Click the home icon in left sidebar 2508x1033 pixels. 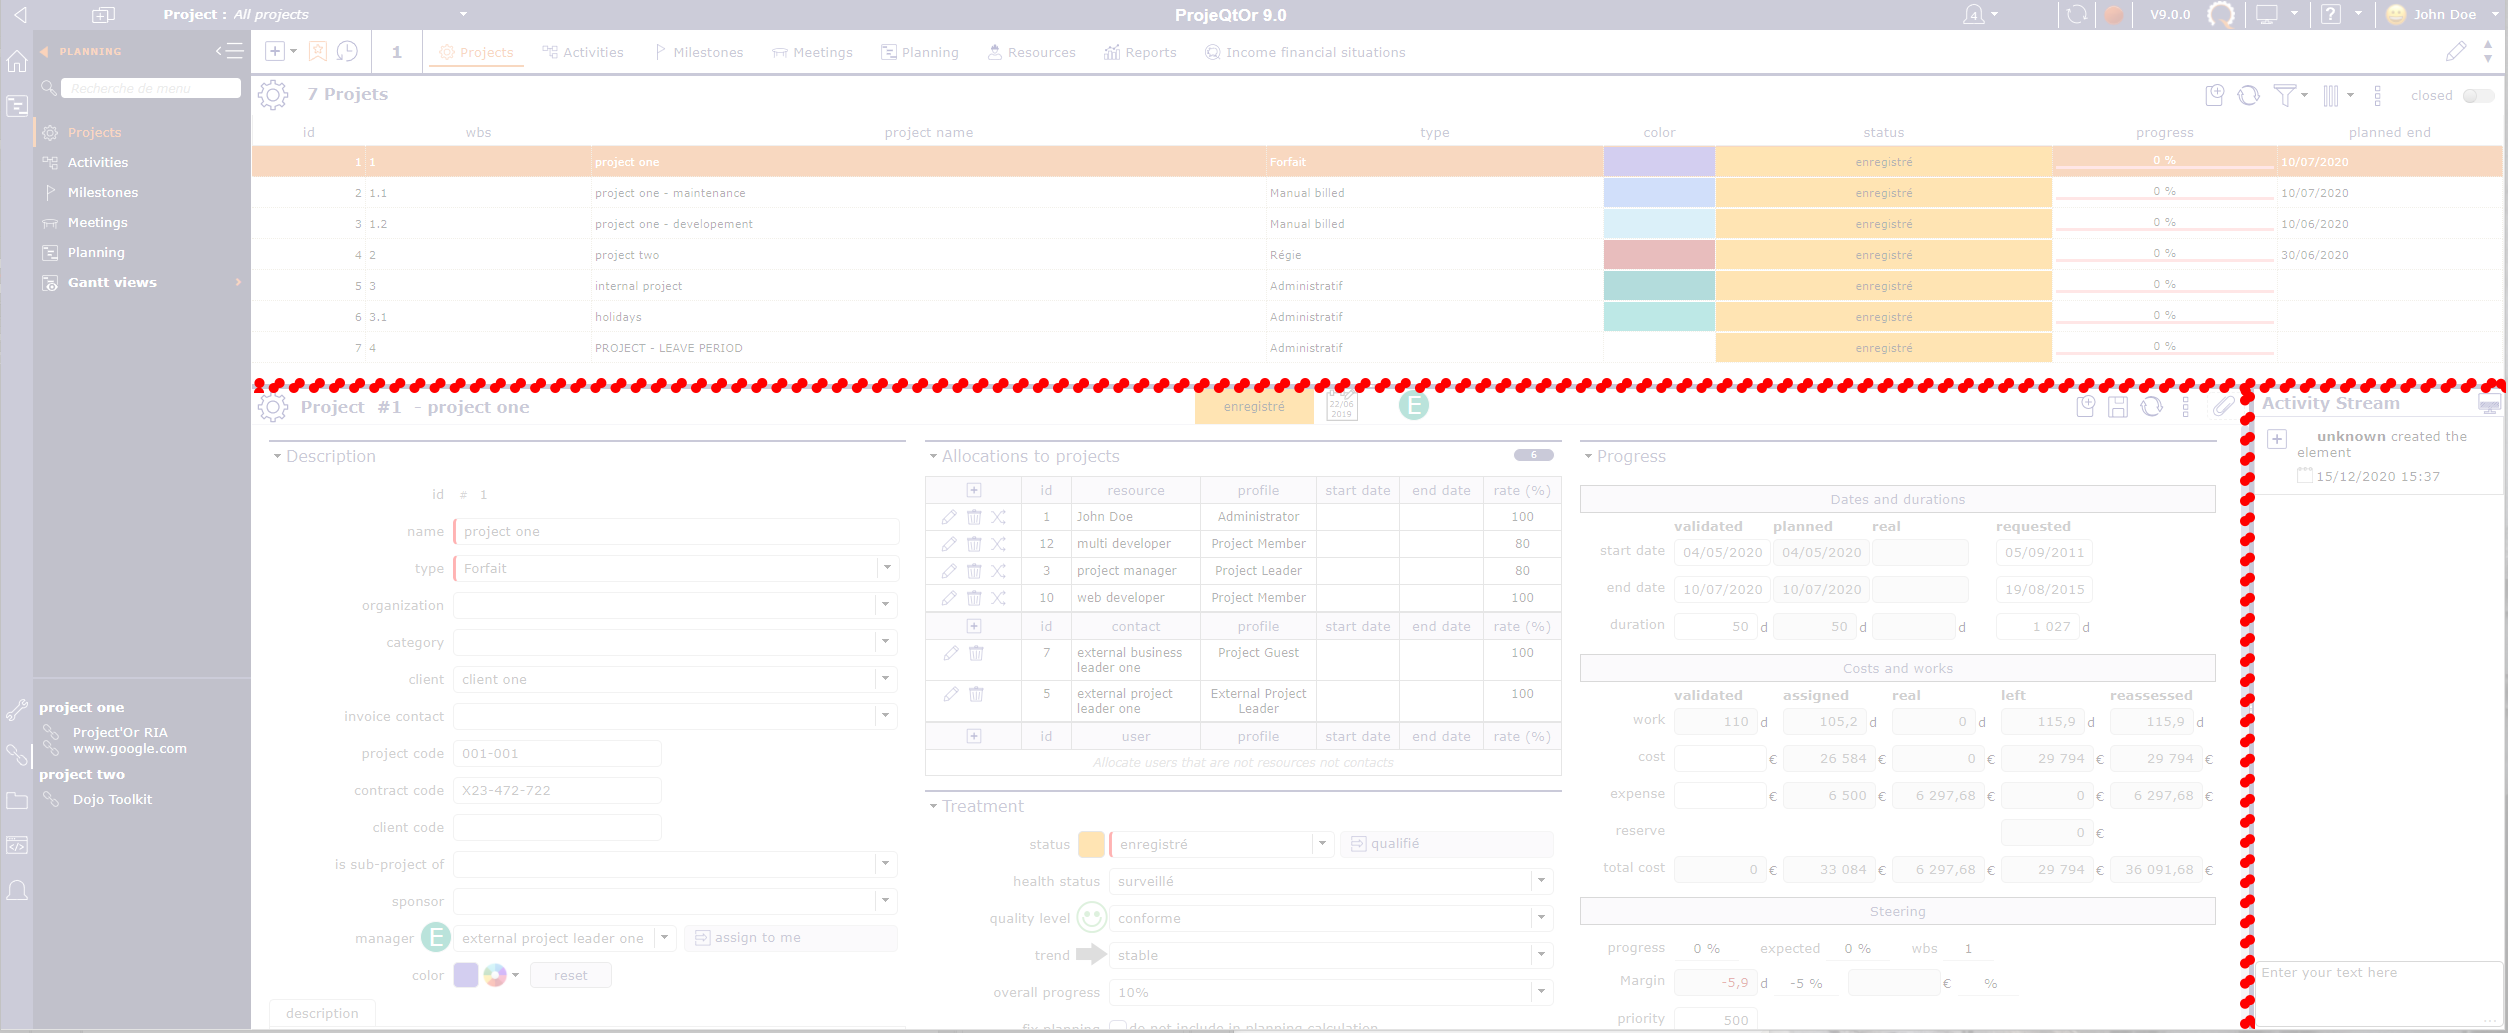click(17, 62)
